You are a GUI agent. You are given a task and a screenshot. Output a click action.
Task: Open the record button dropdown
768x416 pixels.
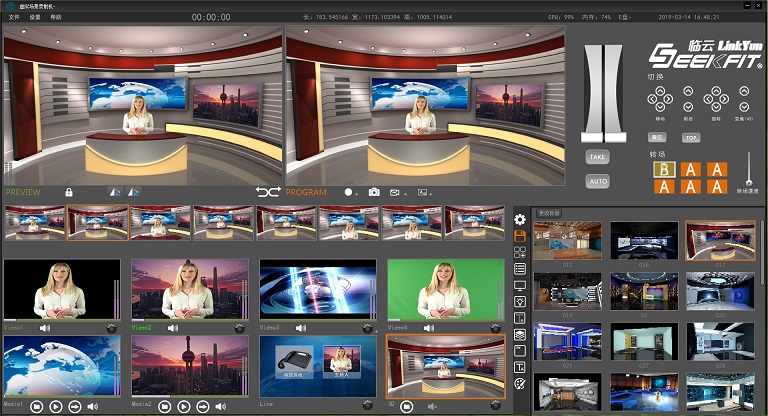pyautogui.click(x=356, y=192)
